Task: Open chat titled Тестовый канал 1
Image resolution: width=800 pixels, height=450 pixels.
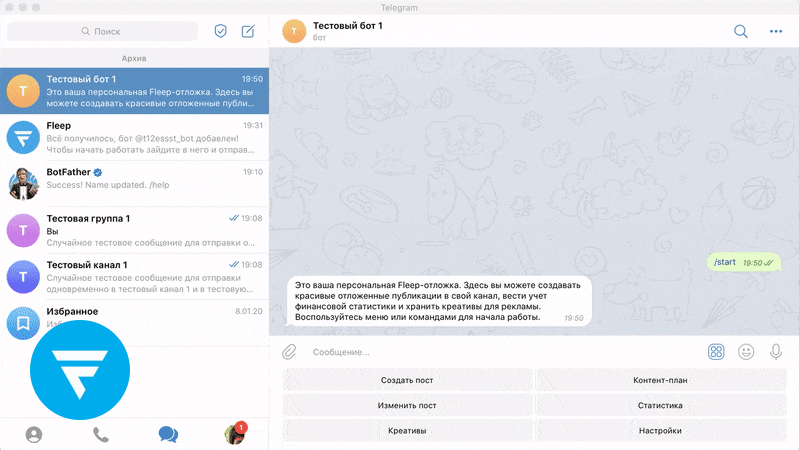Action: [87, 265]
